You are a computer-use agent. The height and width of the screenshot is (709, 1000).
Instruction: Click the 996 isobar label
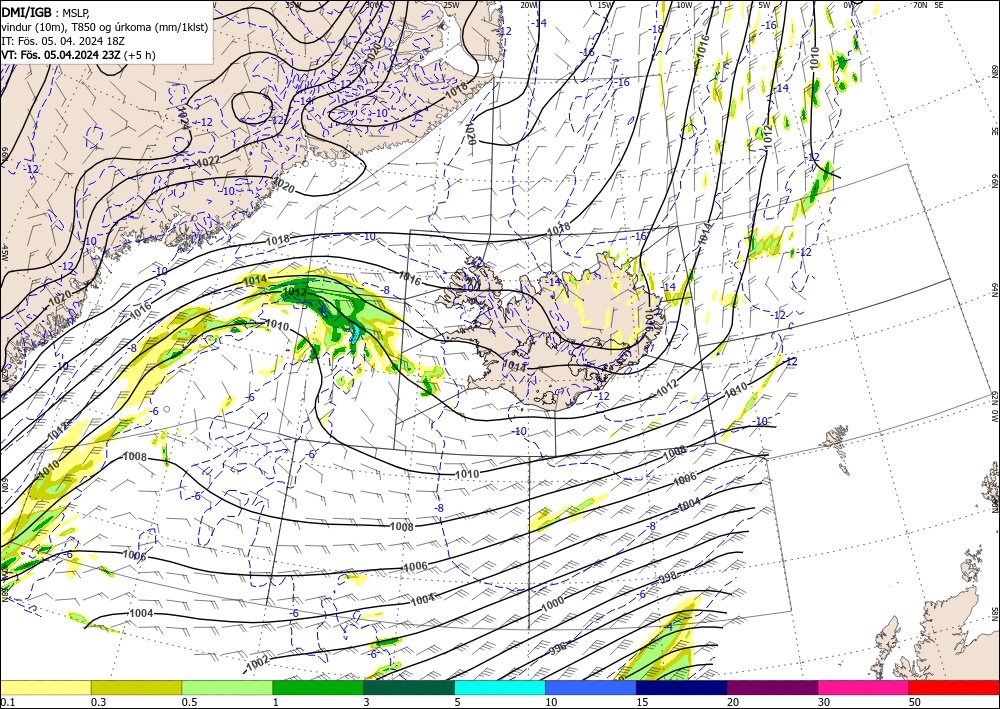[557, 650]
